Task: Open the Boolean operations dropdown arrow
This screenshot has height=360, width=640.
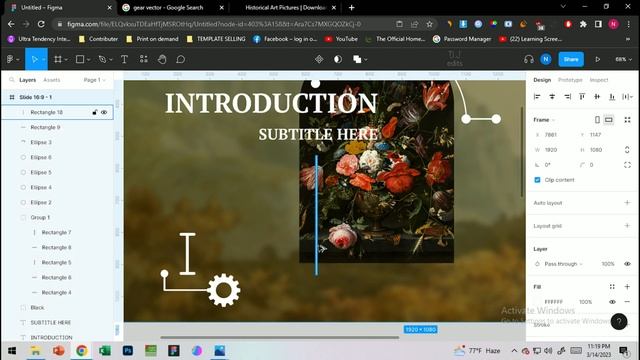Action: click(366, 60)
